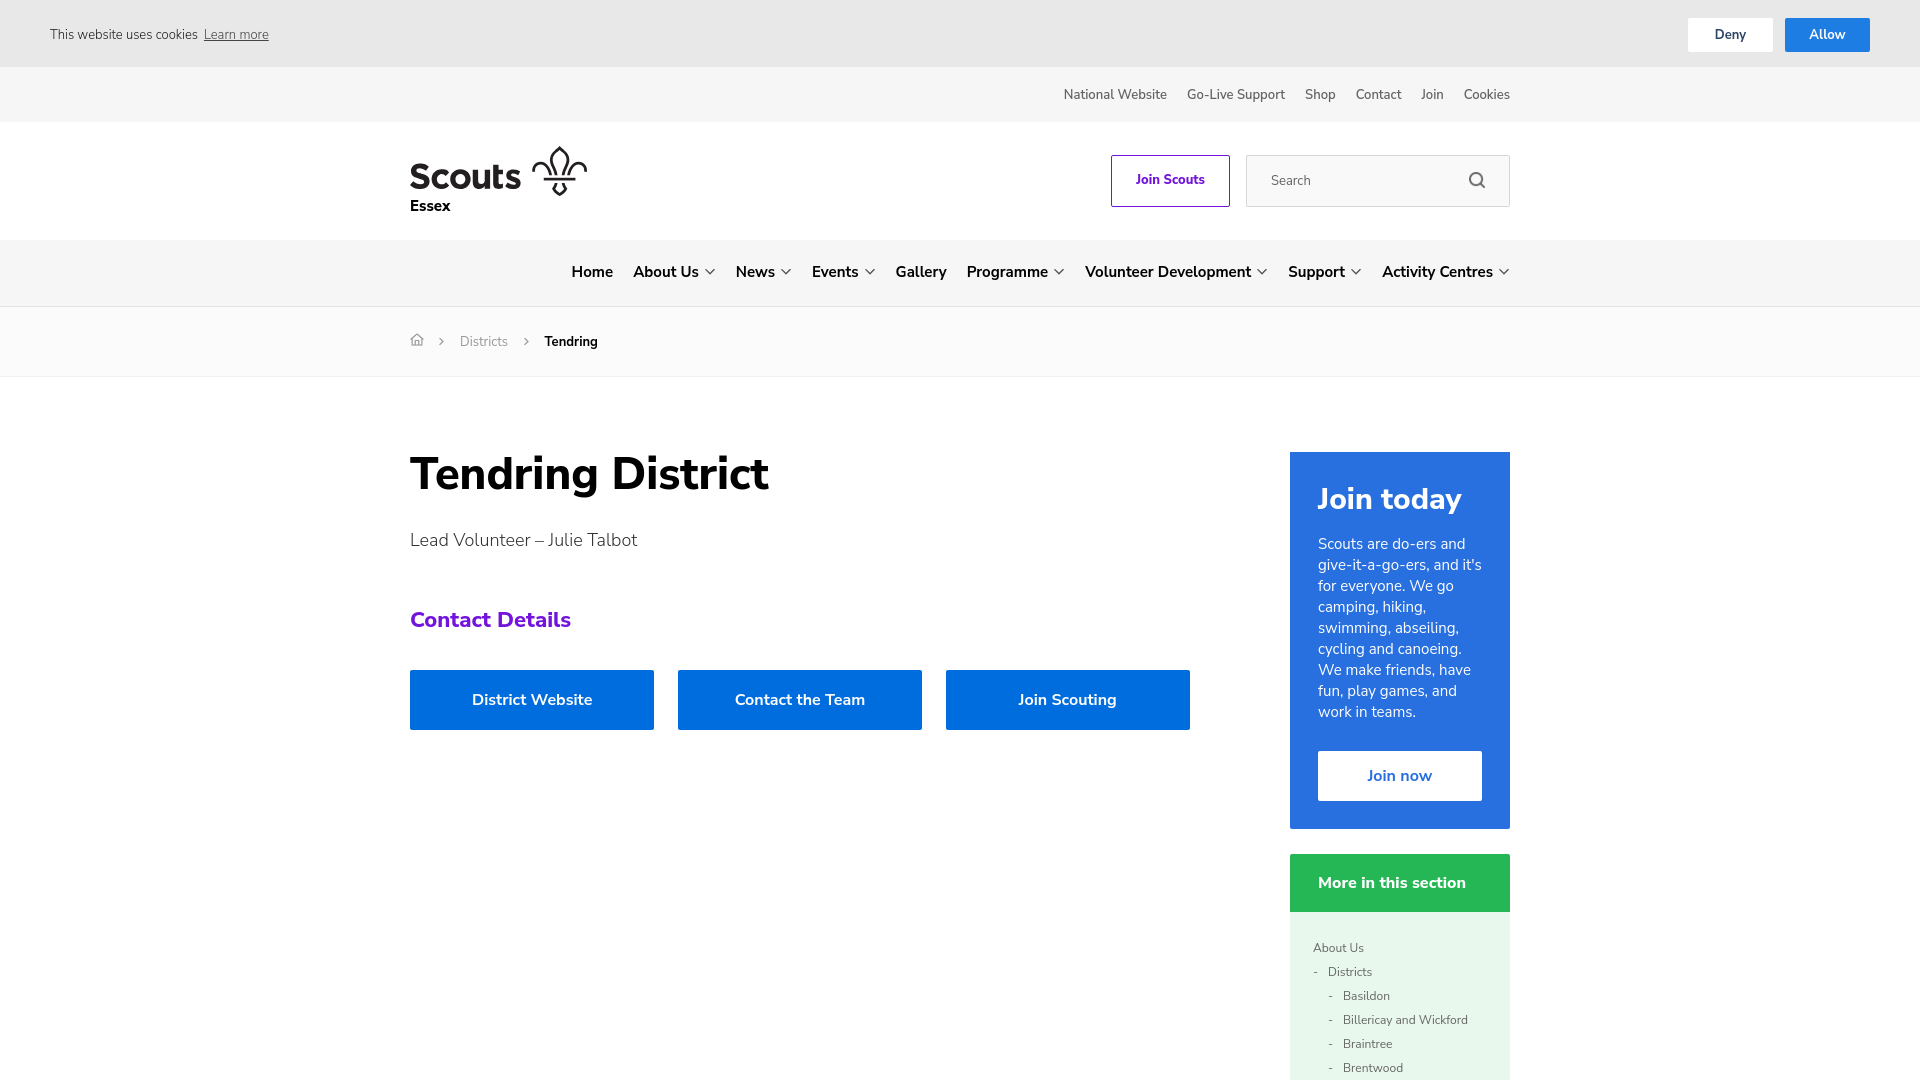Click the Tendring District heading
Image resolution: width=1920 pixels, height=1080 pixels.
589,474
